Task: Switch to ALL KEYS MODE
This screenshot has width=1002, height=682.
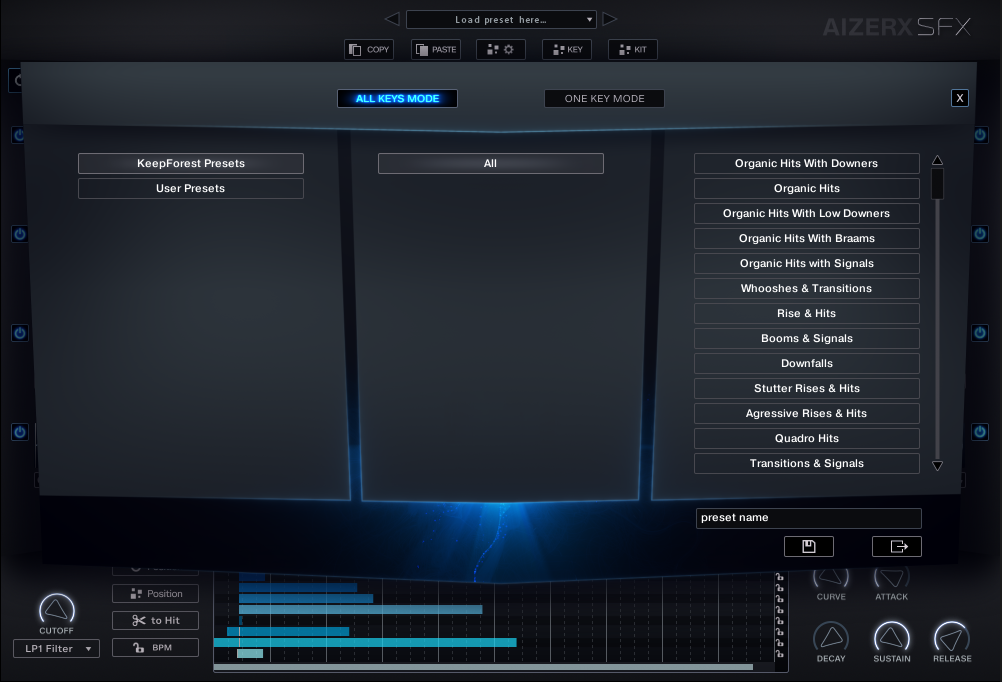Action: click(x=397, y=98)
